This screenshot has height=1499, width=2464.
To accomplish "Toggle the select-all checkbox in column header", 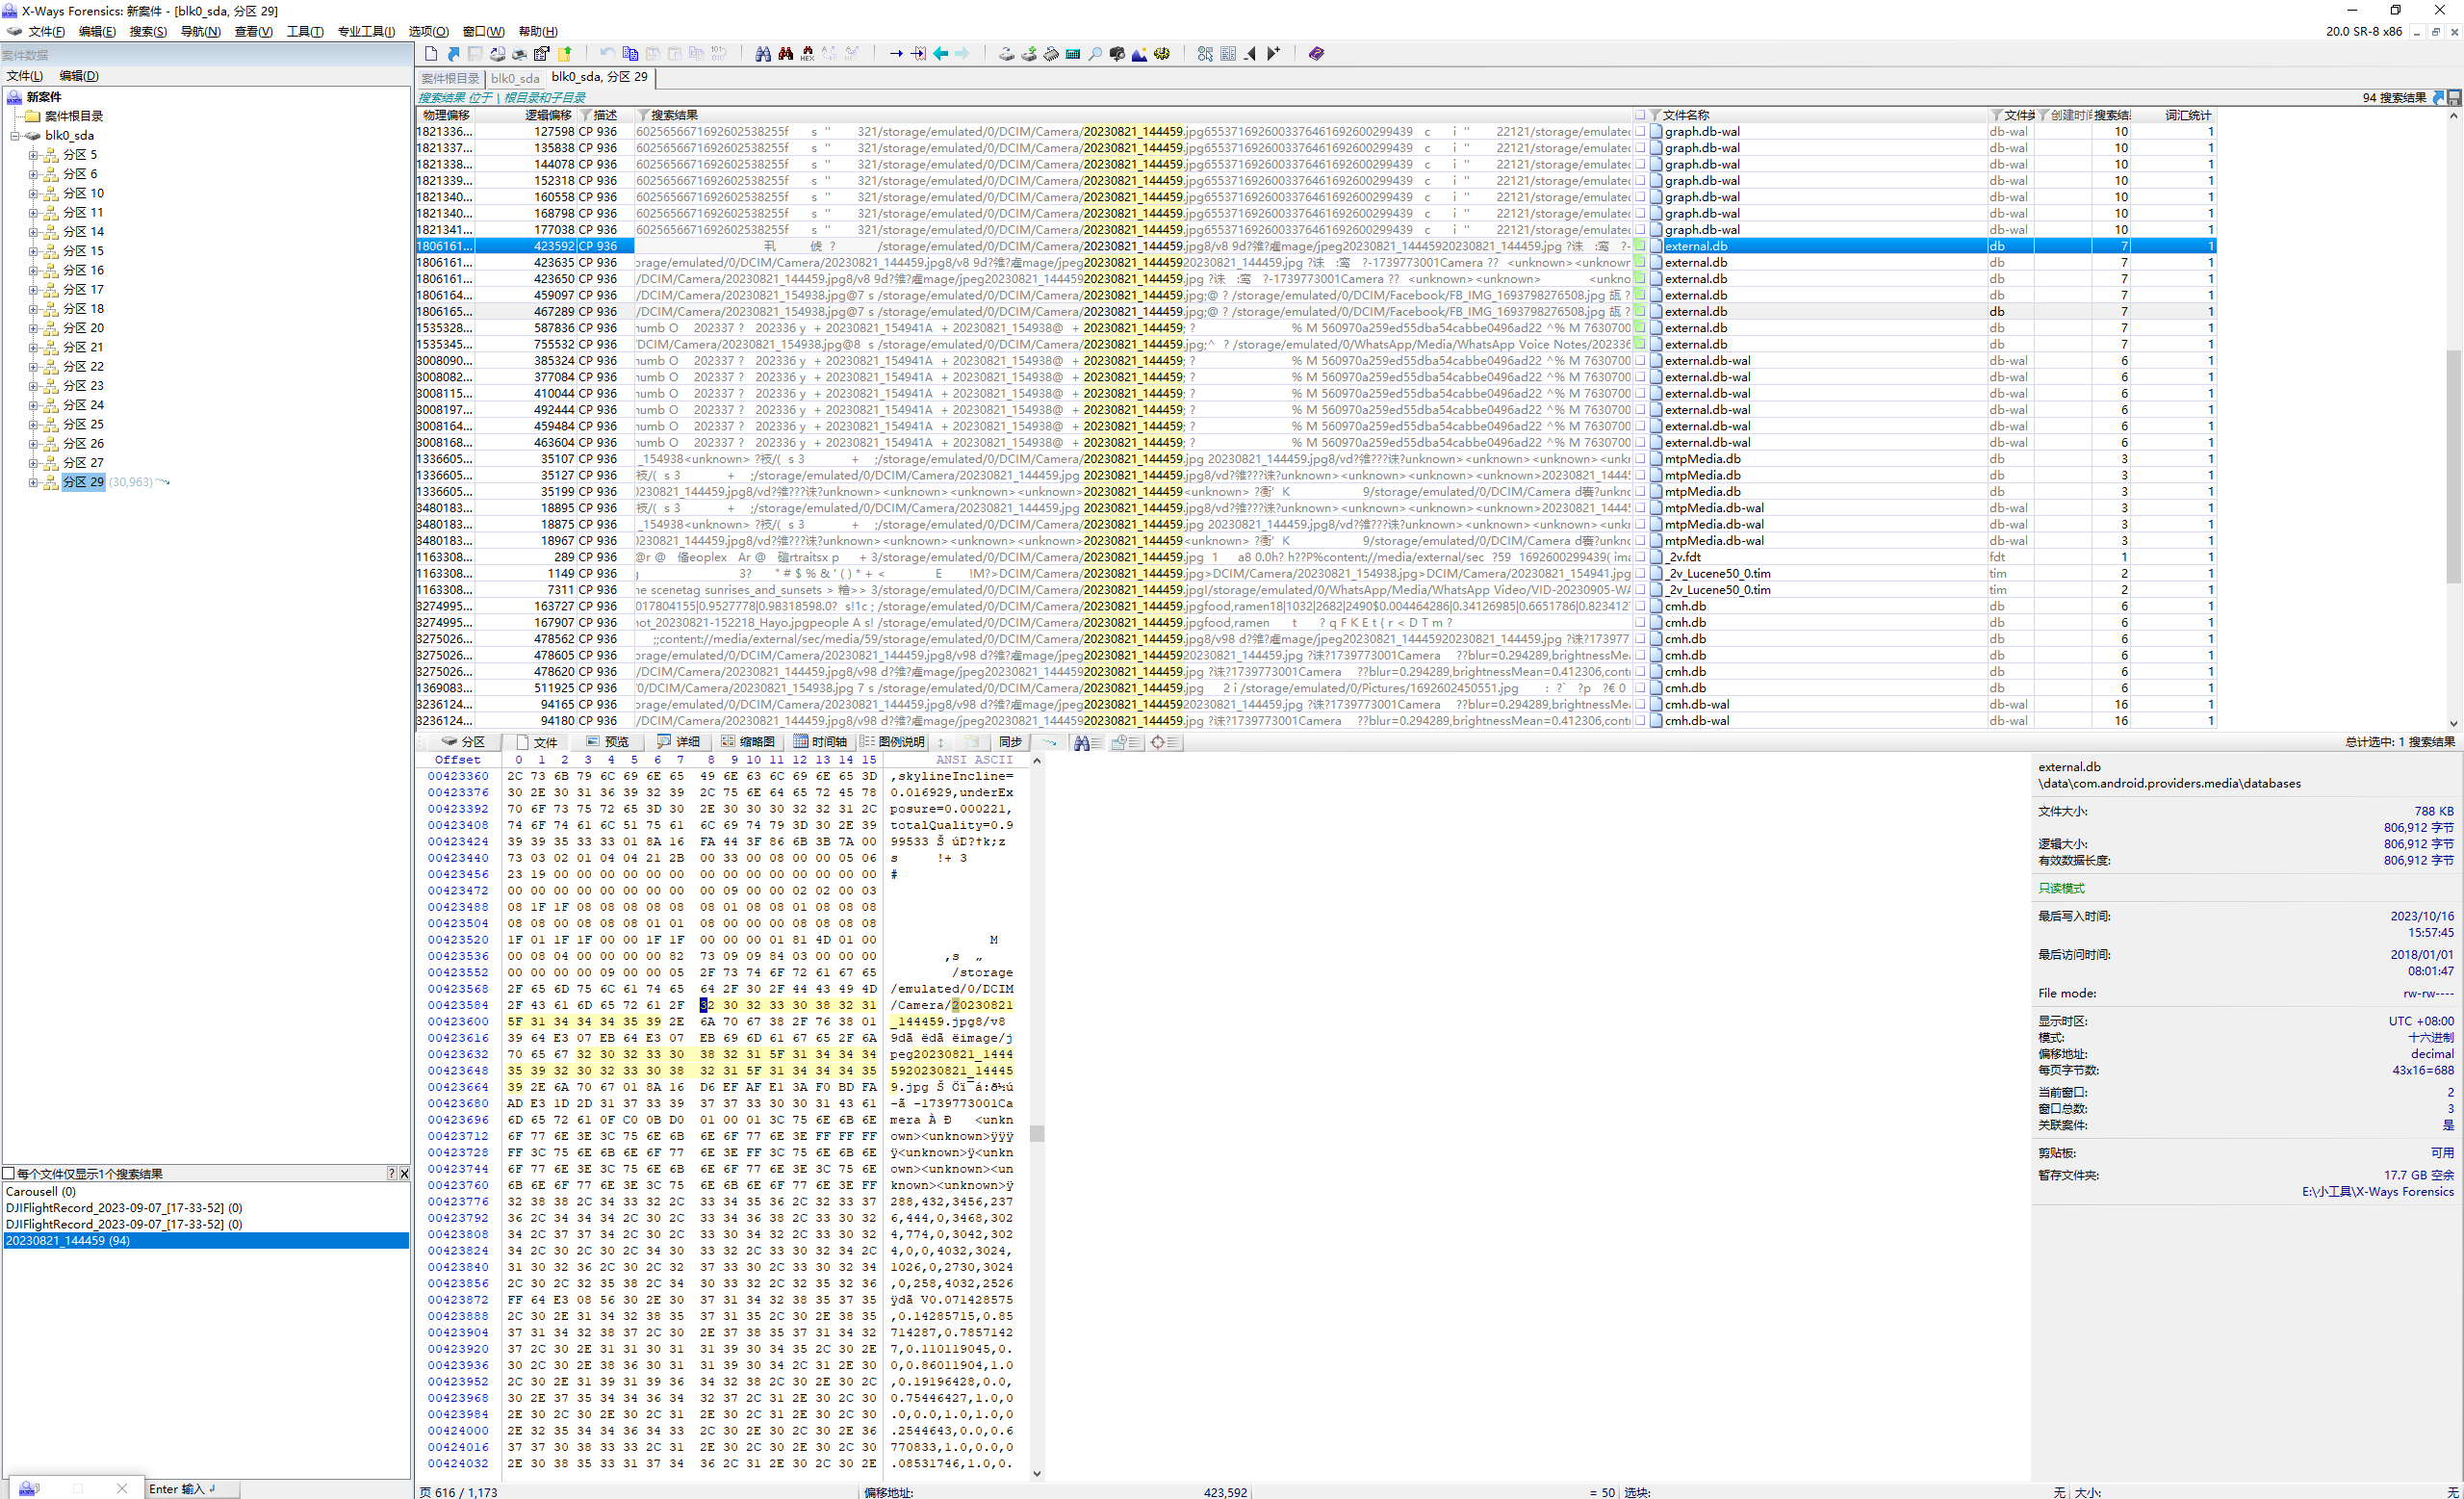I will [1640, 115].
